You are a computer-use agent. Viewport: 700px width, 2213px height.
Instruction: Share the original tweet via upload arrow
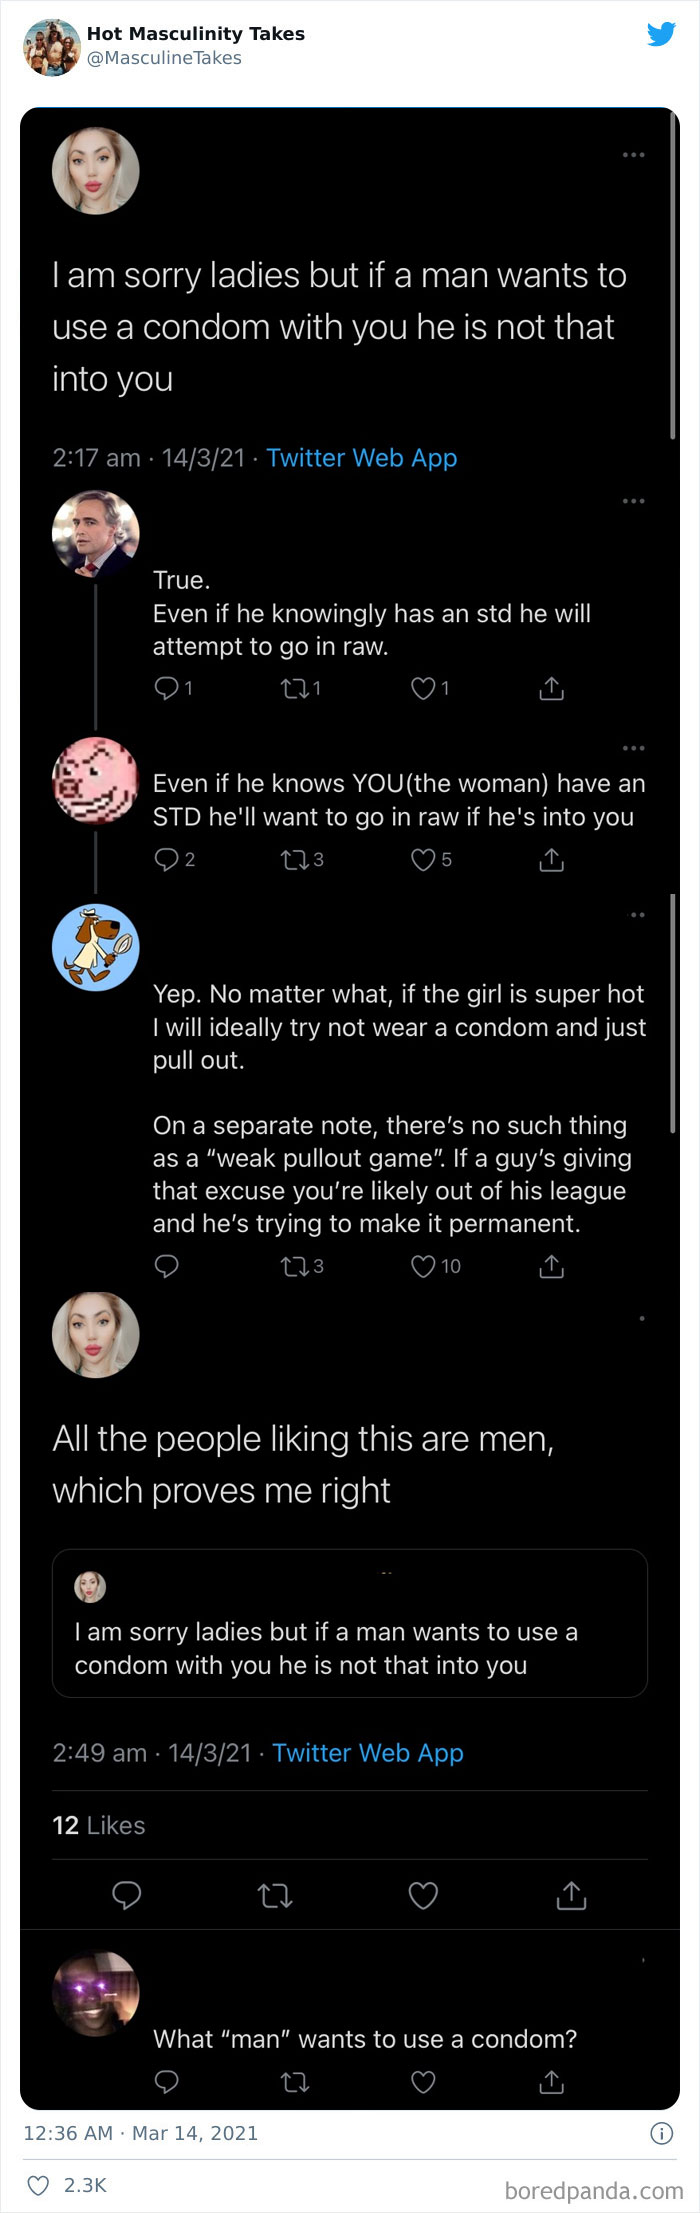(570, 1895)
